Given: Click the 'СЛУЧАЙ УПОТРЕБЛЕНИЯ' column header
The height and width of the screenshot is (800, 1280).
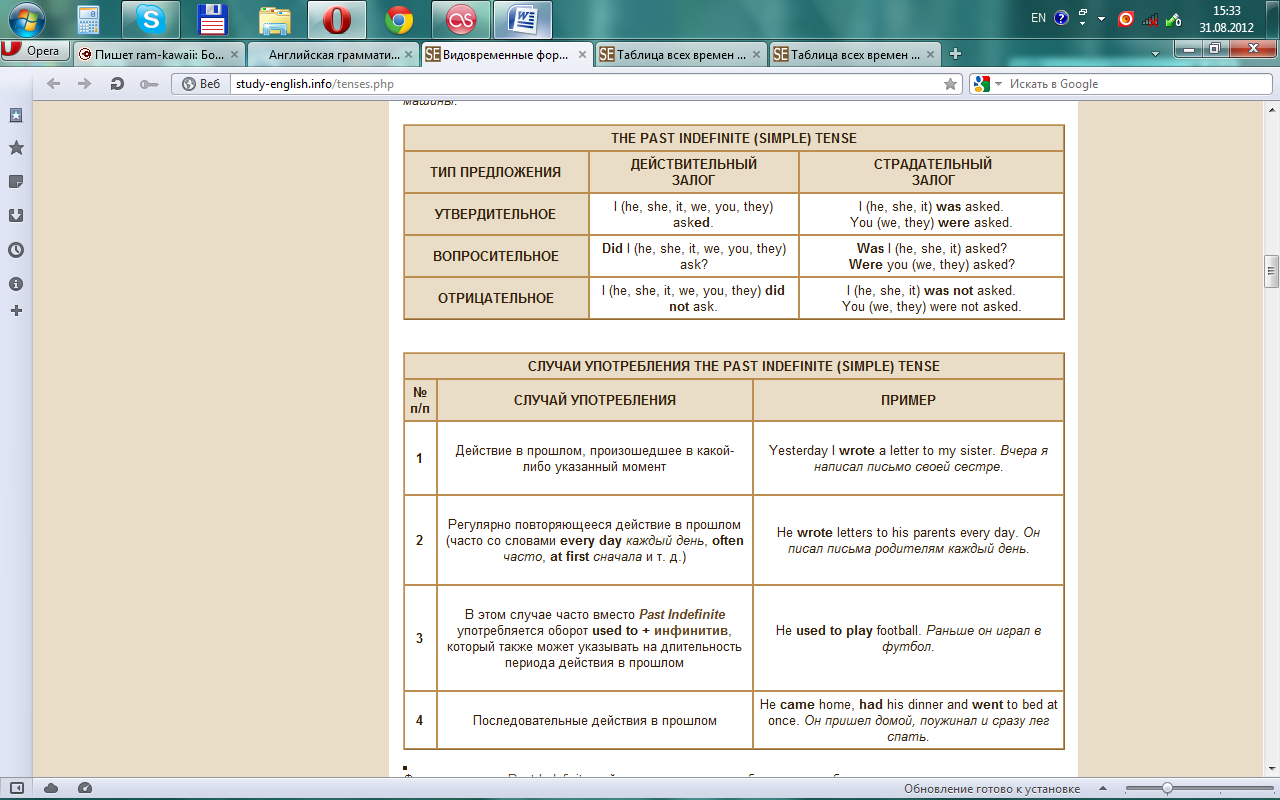Looking at the screenshot, I should tap(595, 400).
